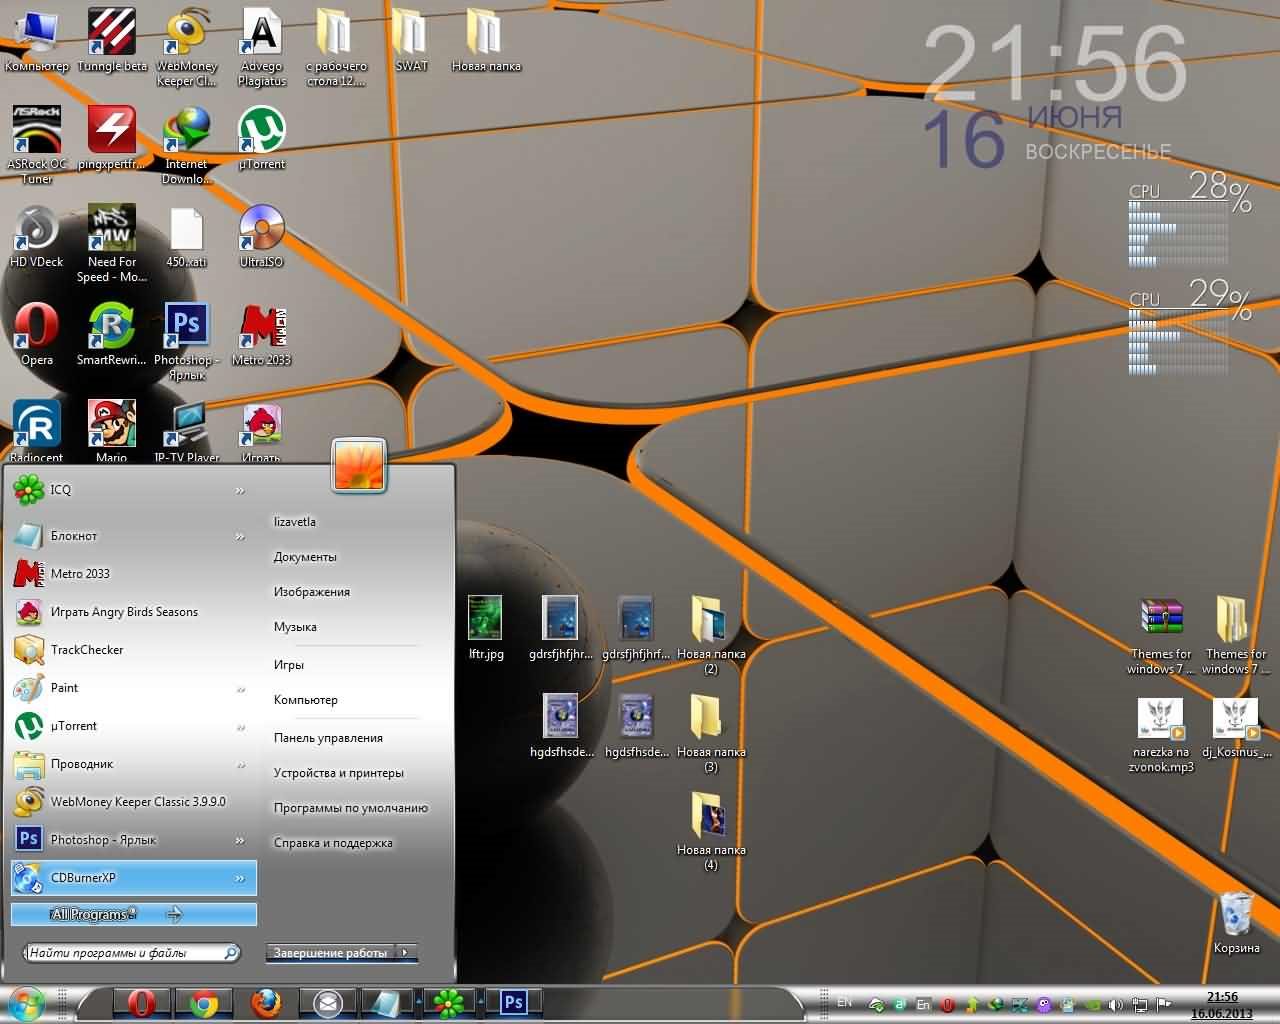
Task: Click the Завершение работы button
Action: (x=330, y=953)
